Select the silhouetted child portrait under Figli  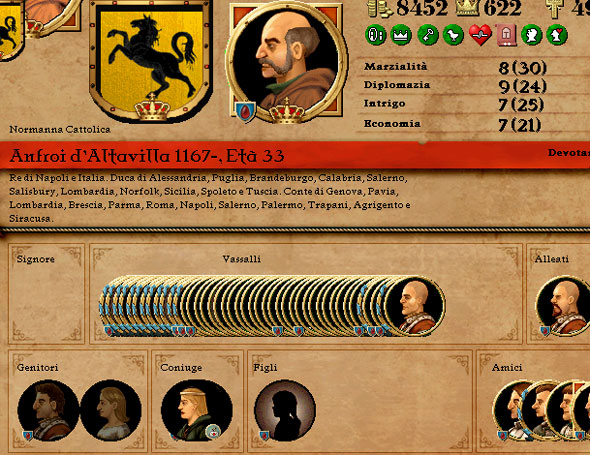point(285,410)
